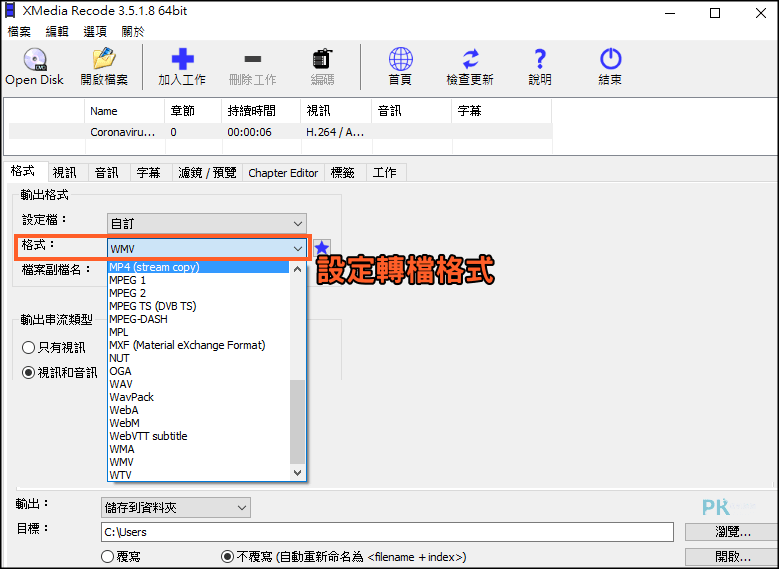Choose WAV from format list
Image resolution: width=779 pixels, height=569 pixels.
click(x=198, y=384)
